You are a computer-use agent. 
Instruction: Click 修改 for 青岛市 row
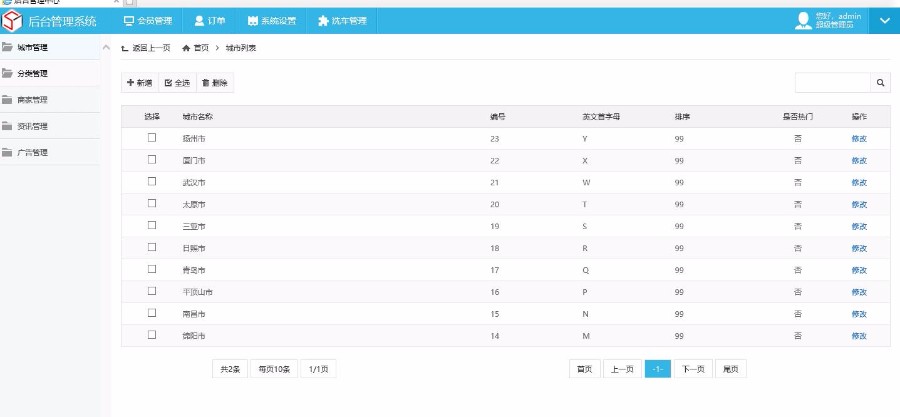(x=859, y=270)
